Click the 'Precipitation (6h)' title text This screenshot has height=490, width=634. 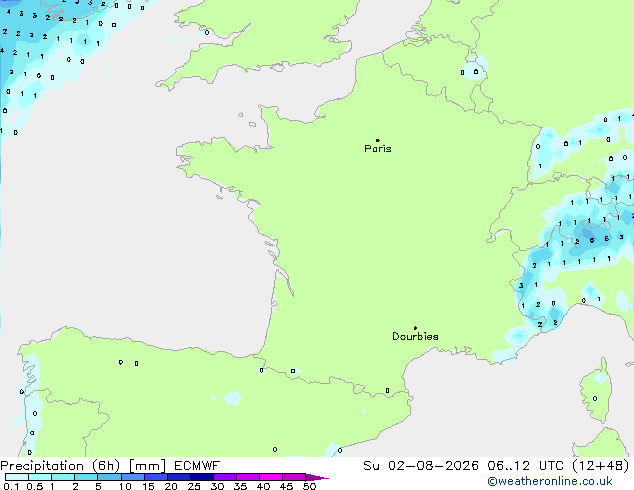pos(60,466)
